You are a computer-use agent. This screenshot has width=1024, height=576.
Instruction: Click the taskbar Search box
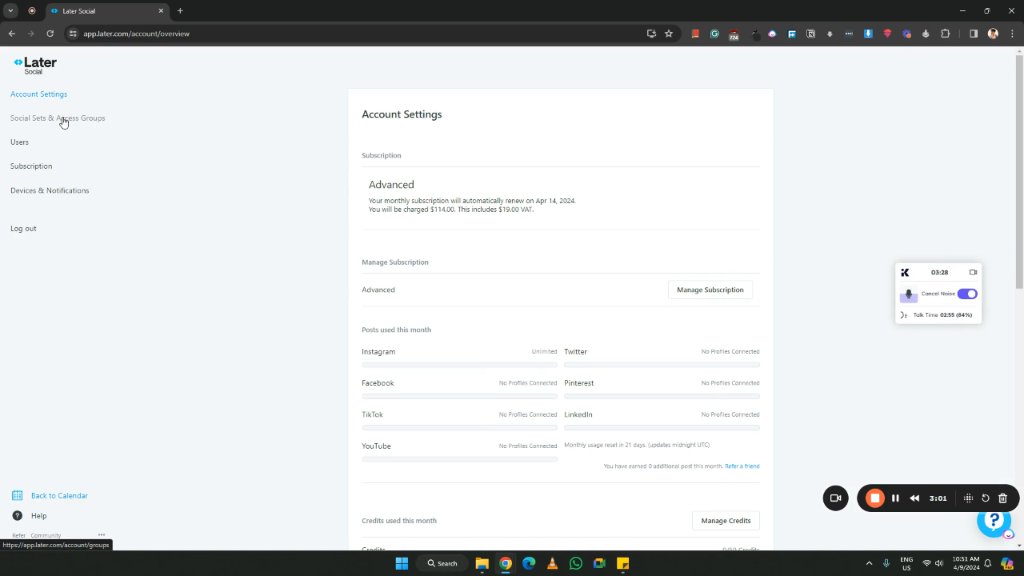(x=442, y=564)
